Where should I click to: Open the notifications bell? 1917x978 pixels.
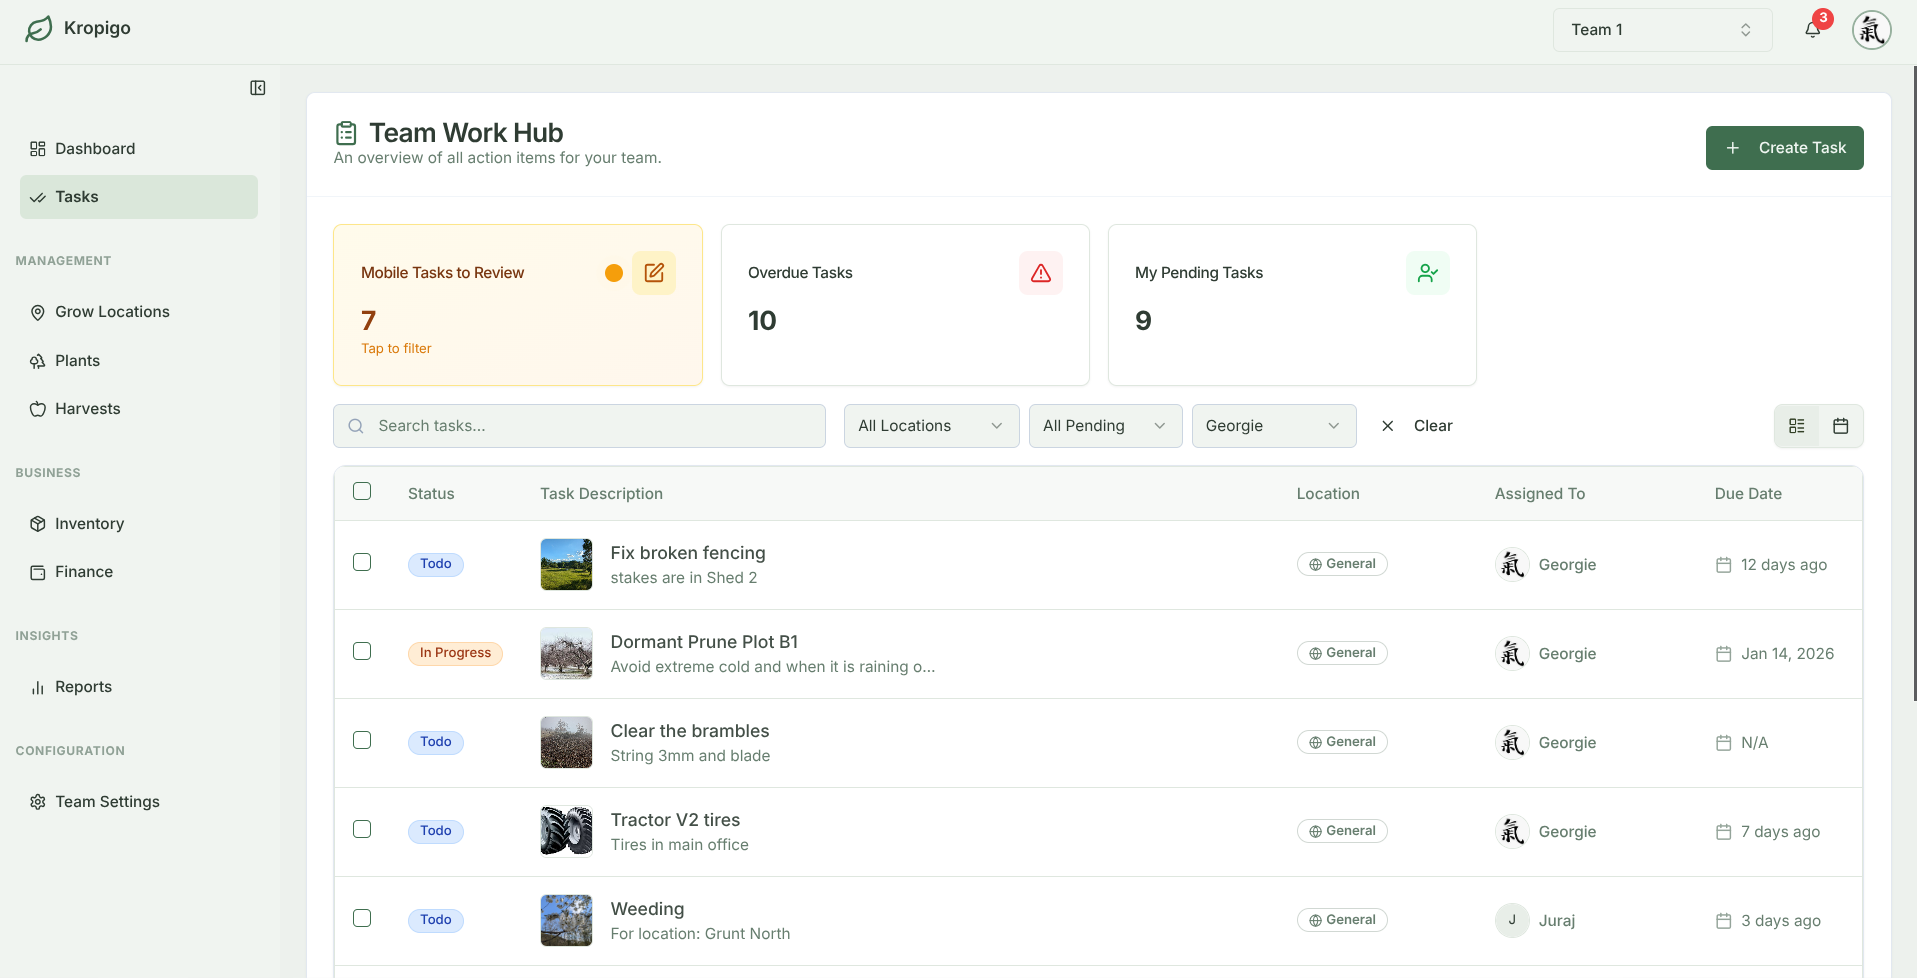click(x=1812, y=30)
